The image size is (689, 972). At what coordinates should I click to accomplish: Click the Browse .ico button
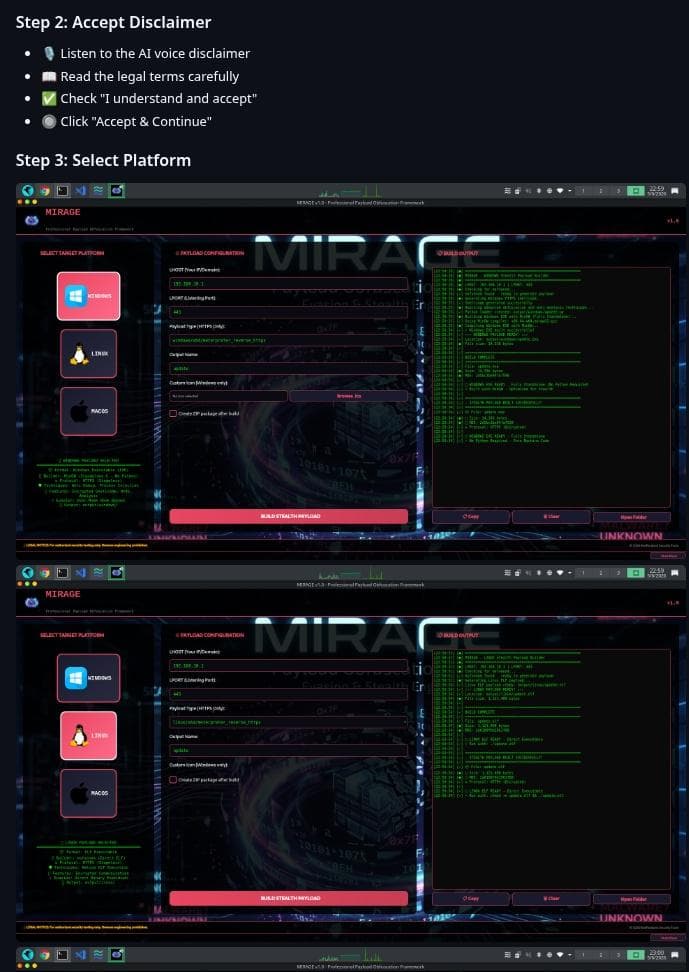point(349,395)
